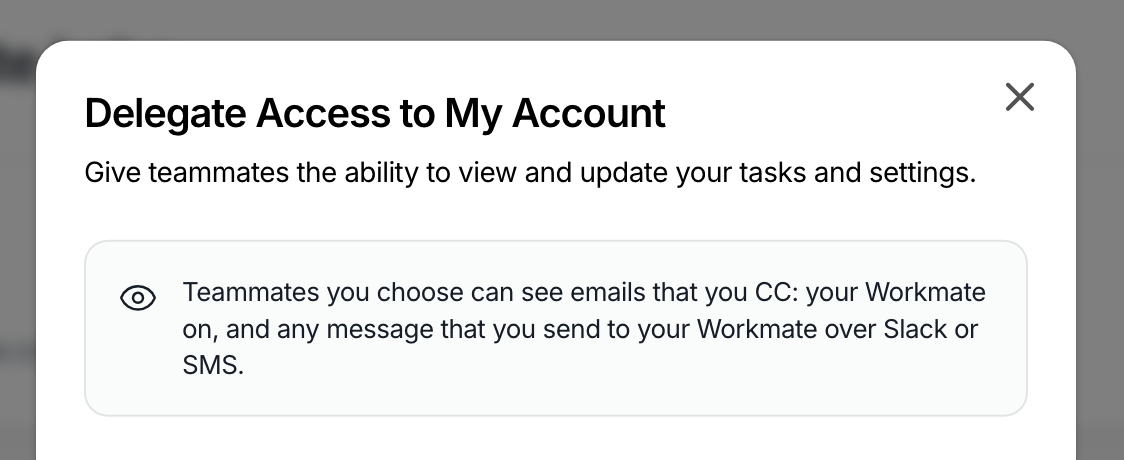Click the dimmed overlay right of the dialog
Viewport: 1124px width, 460px height.
coord(1100,251)
